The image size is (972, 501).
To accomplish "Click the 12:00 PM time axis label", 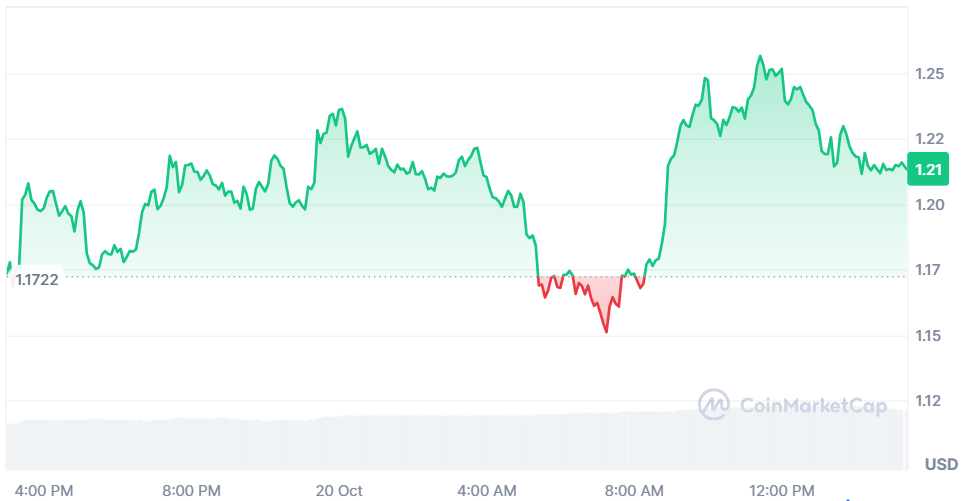I will coord(781,490).
